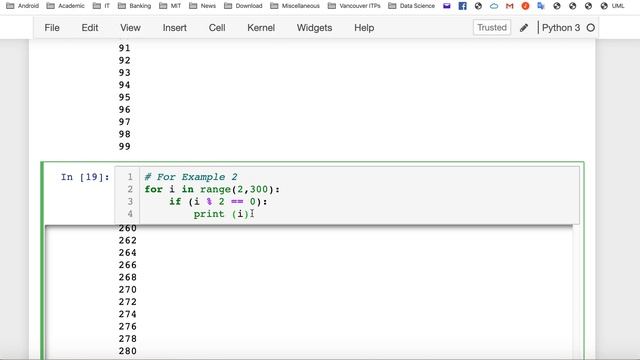
Task: Open the Download bookmarks folder
Action: (243, 6)
